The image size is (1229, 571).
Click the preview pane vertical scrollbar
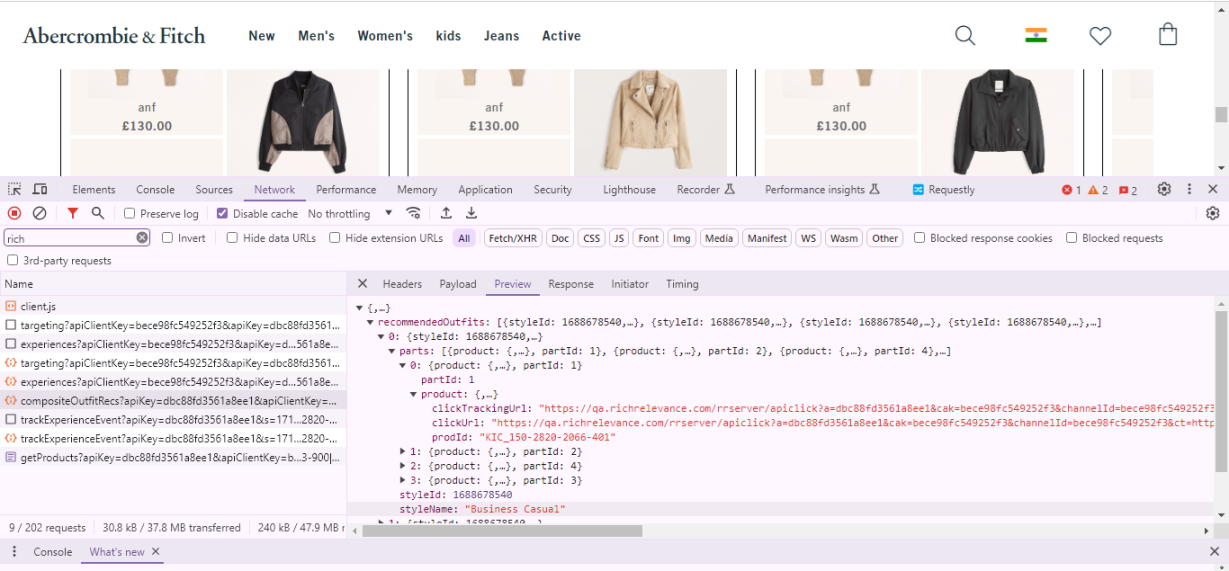click(1221, 390)
